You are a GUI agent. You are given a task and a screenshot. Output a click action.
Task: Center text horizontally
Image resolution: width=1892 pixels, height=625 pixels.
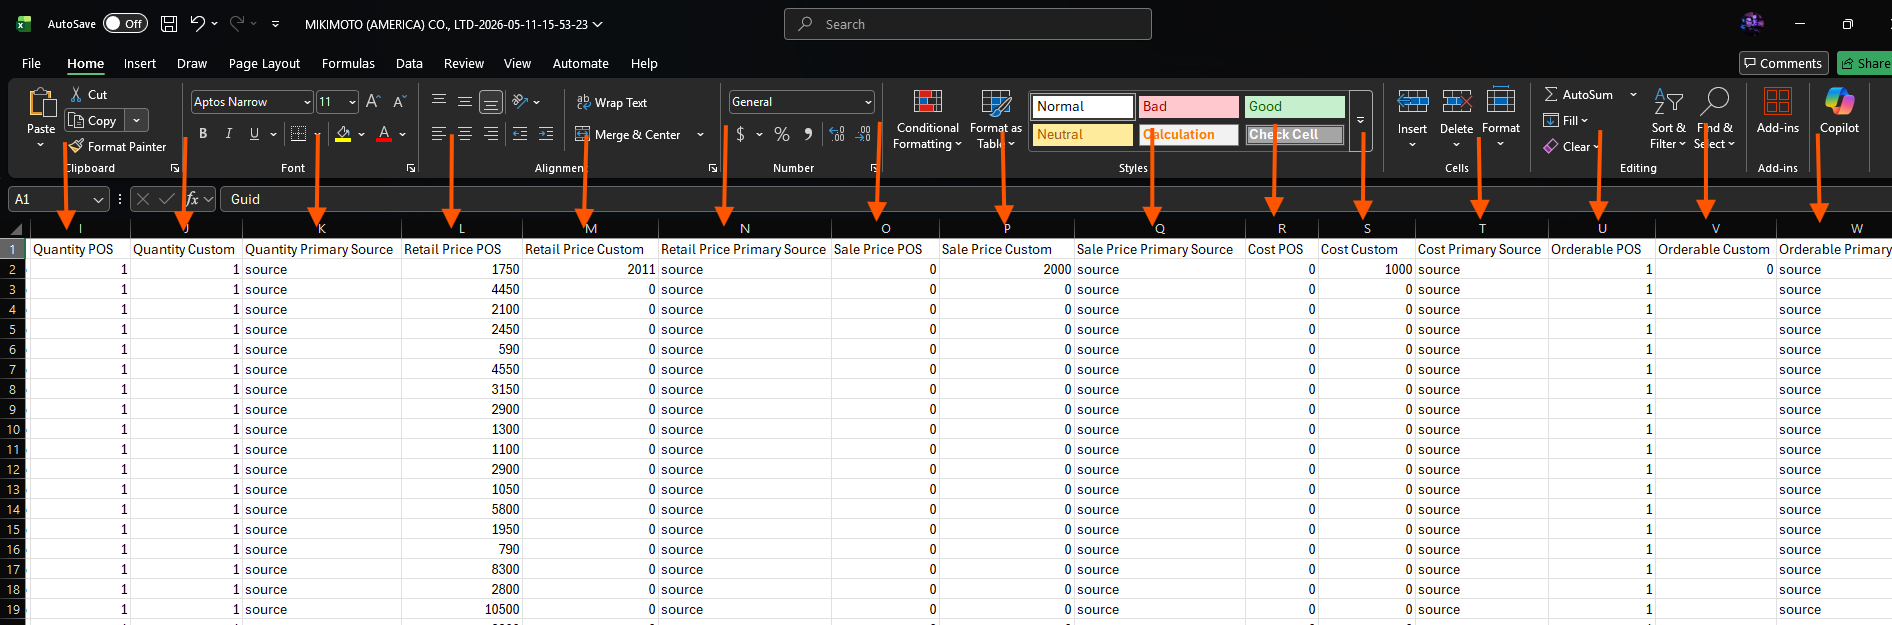coord(465,133)
